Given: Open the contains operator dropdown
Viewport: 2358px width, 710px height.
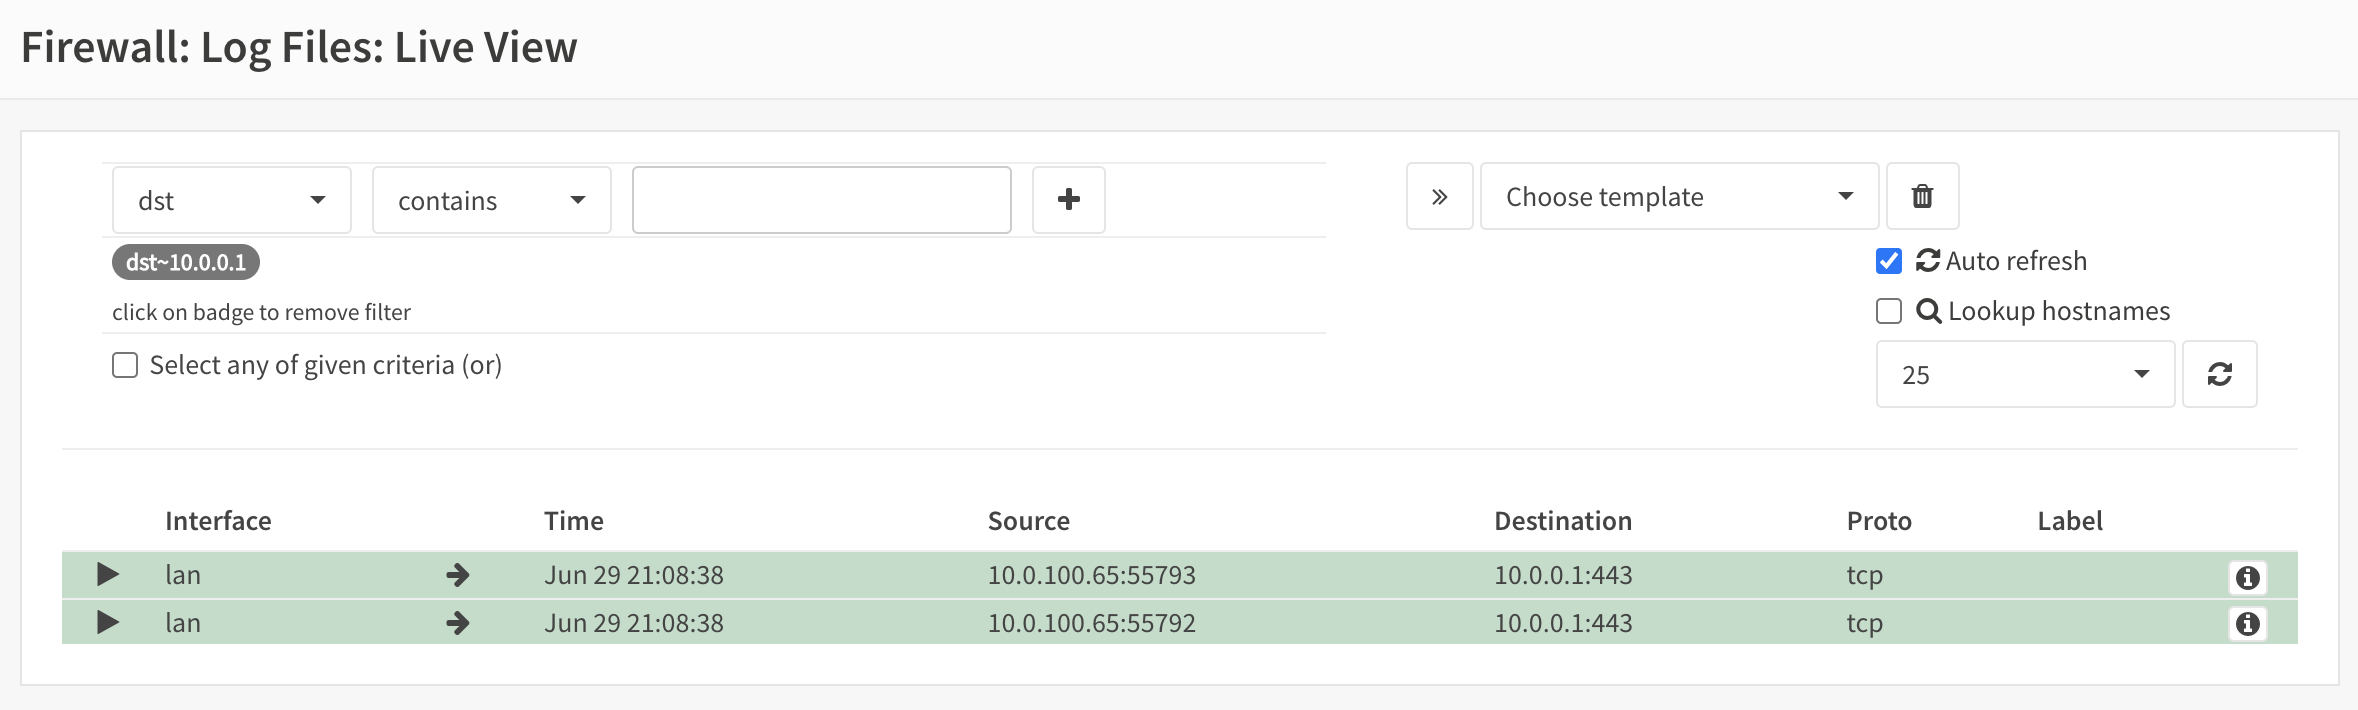Looking at the screenshot, I should [x=492, y=200].
